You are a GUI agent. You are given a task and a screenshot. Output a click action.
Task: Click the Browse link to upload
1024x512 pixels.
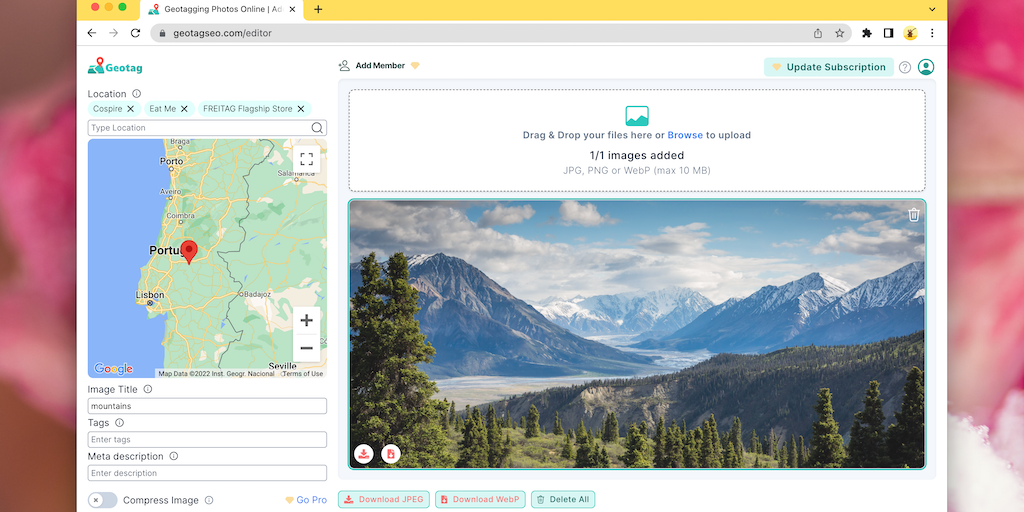[685, 135]
